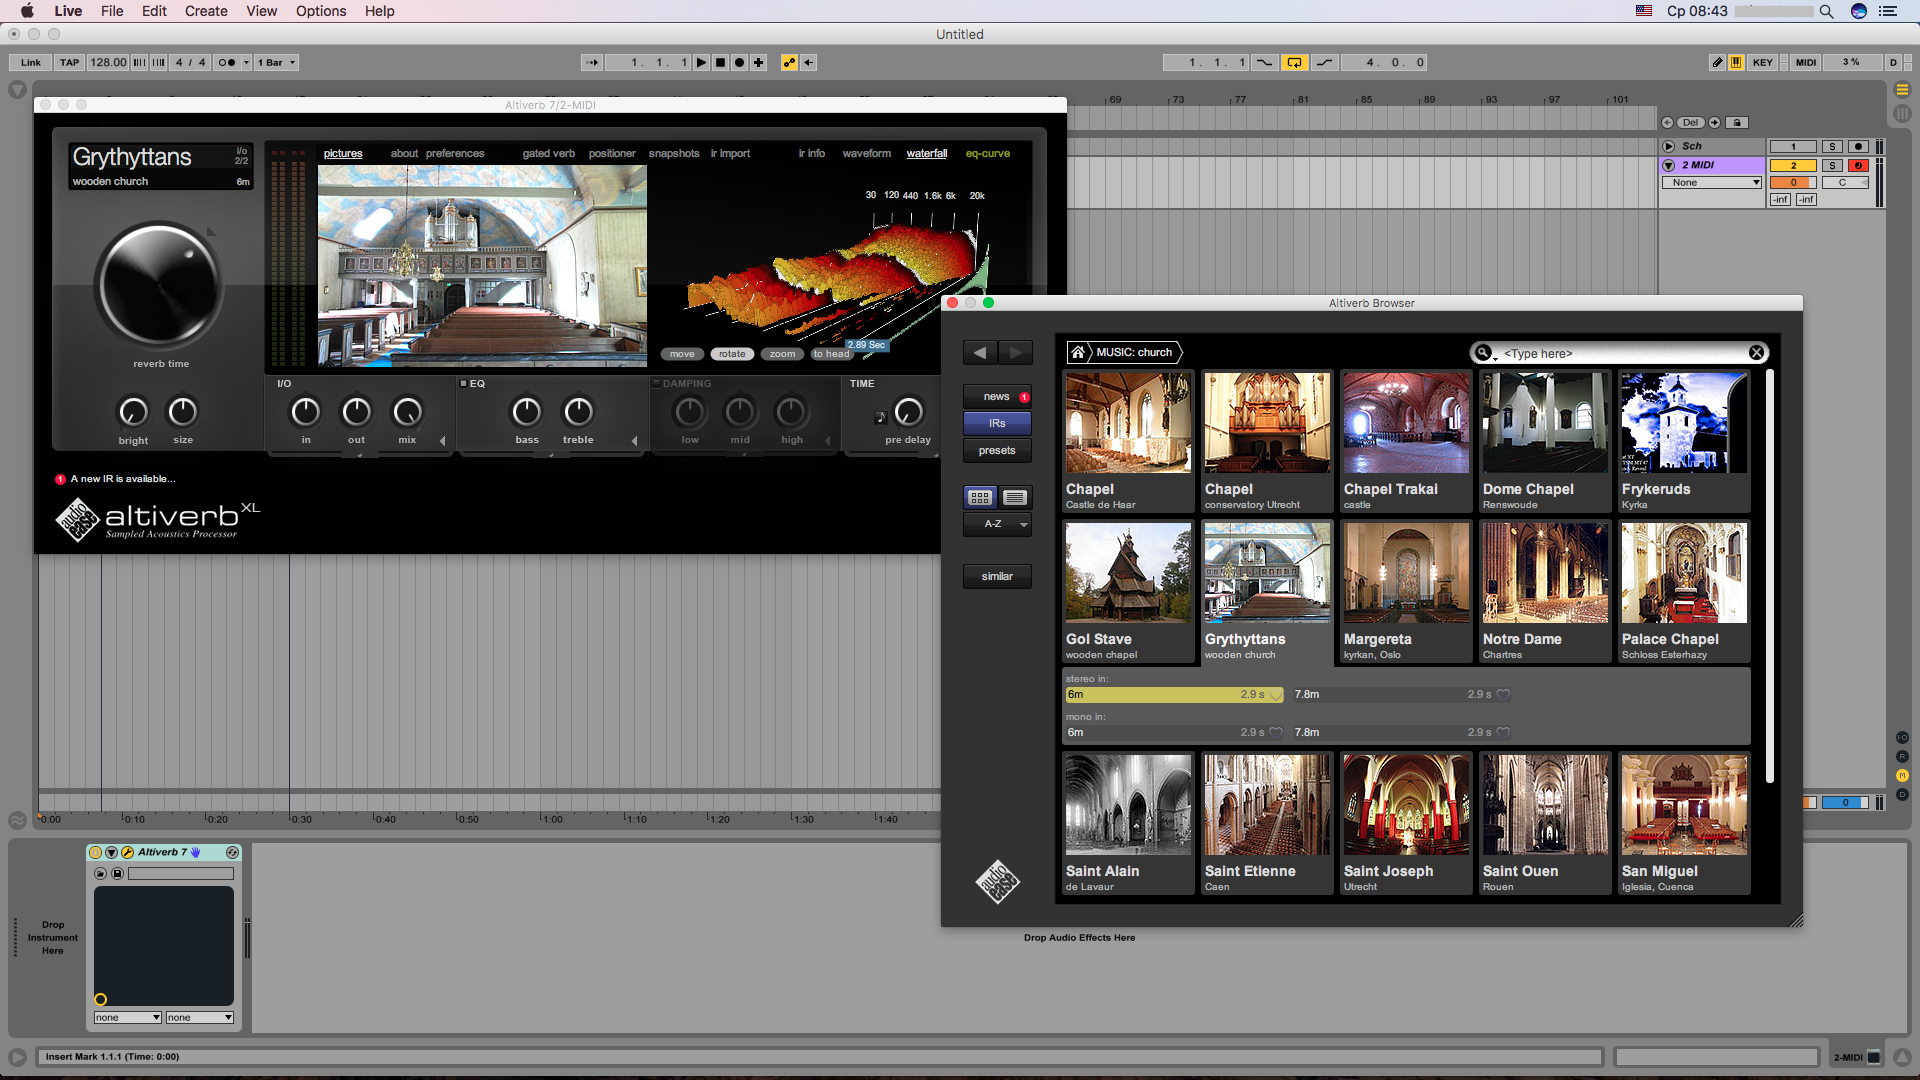
Task: Switch to the waveform tab in Altiverb
Action: click(x=866, y=153)
